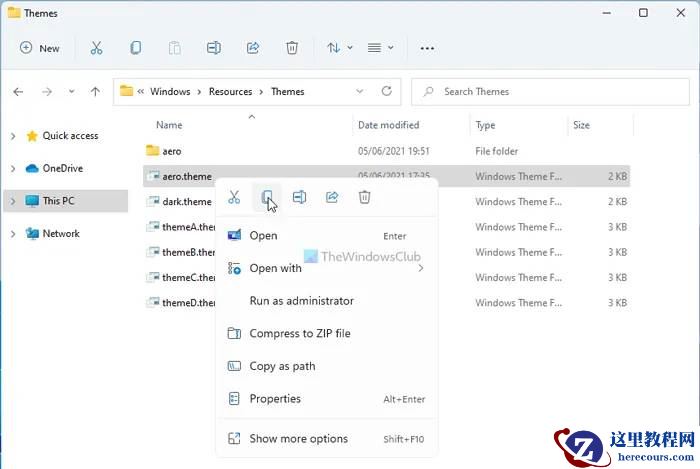Sort by the Name column header
Viewport: 700px width, 469px height.
click(169, 125)
